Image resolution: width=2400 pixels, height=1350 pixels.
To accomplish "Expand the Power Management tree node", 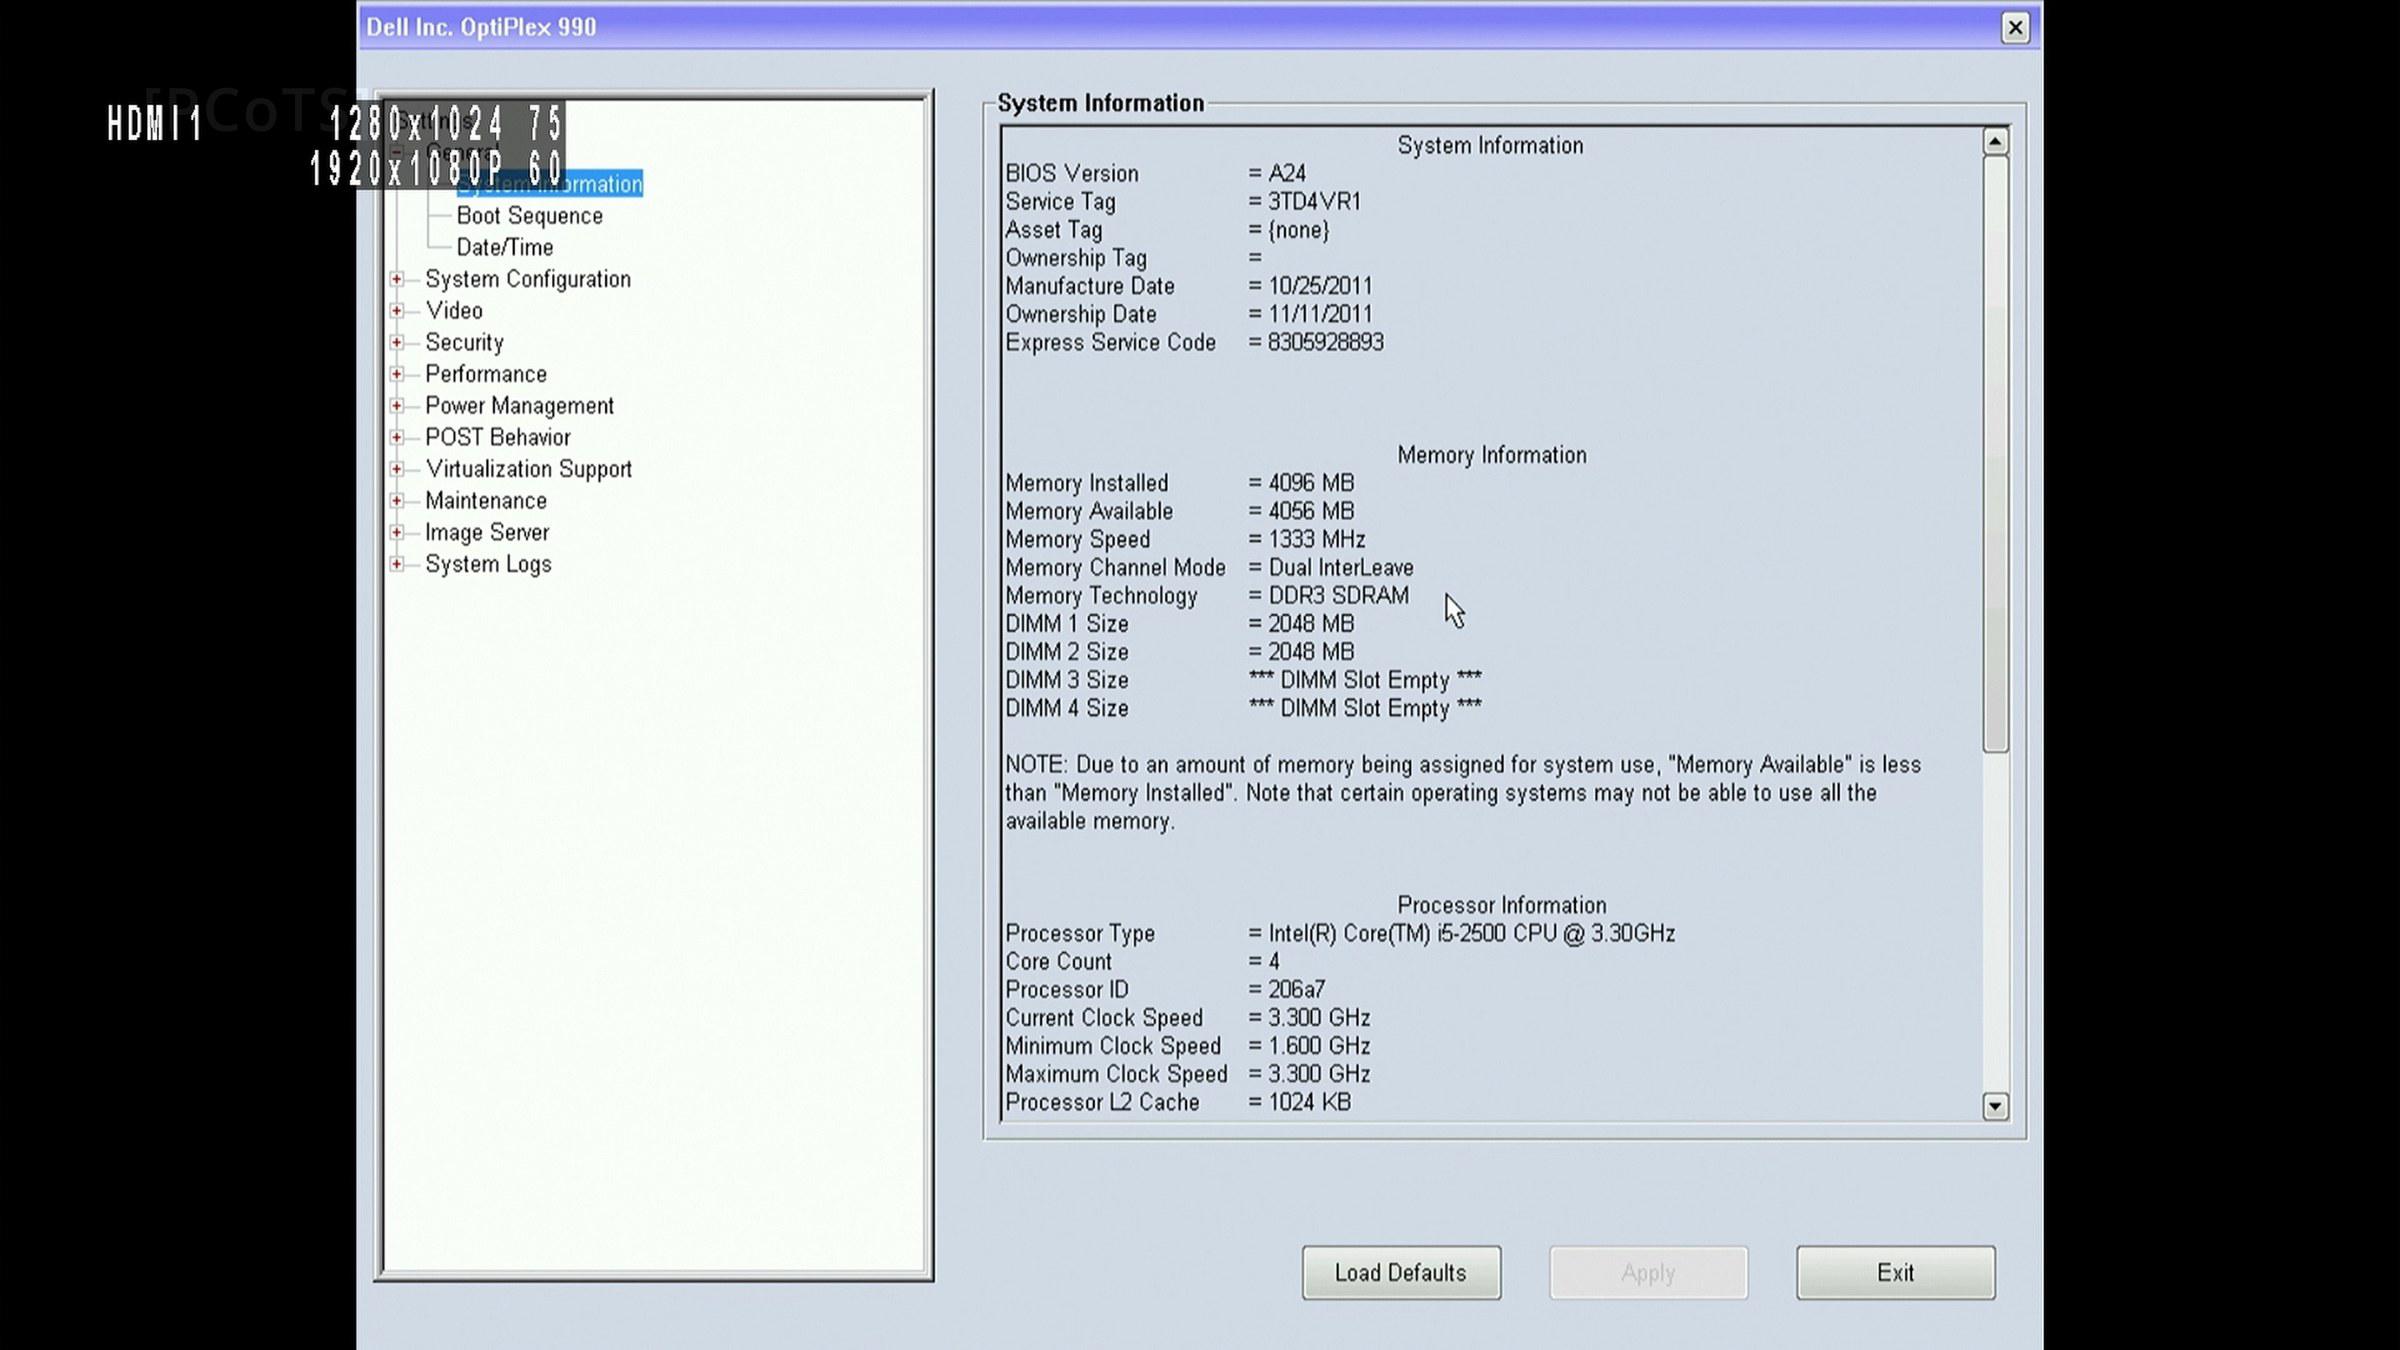I will [x=397, y=406].
